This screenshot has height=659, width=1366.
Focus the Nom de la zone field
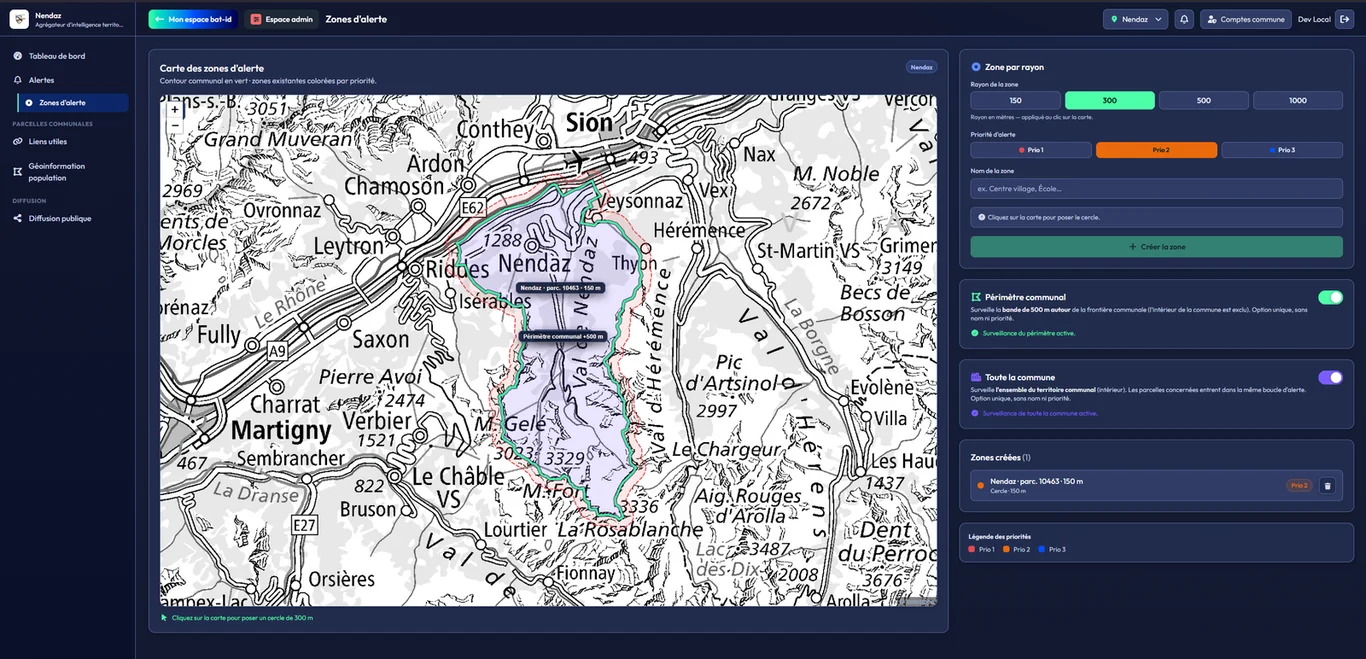[1157, 189]
